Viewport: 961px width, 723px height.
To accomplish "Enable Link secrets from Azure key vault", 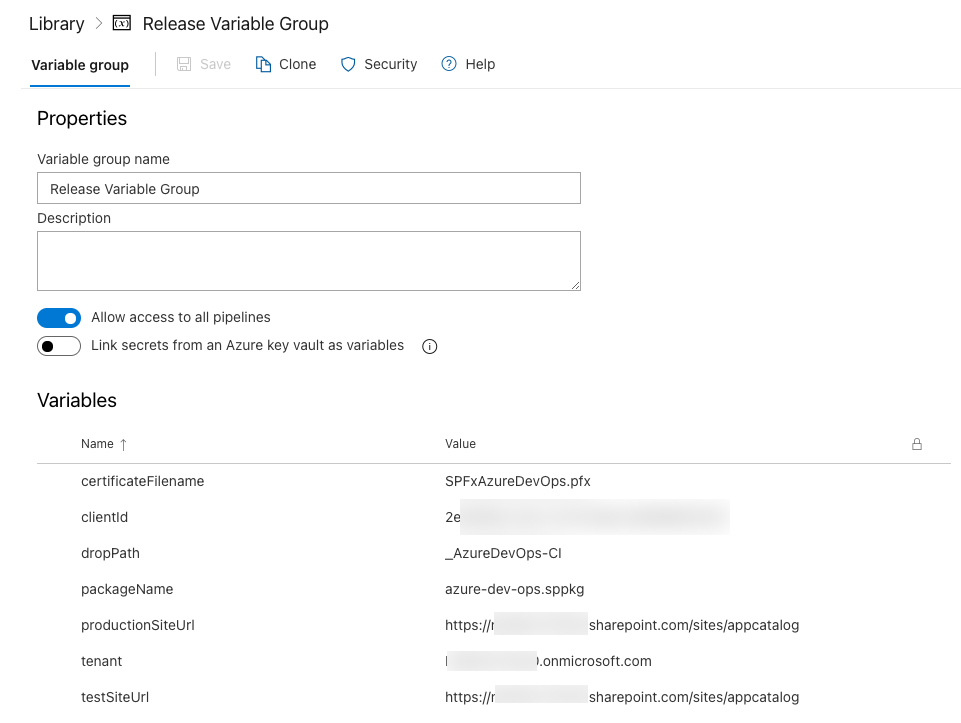I will [59, 346].
